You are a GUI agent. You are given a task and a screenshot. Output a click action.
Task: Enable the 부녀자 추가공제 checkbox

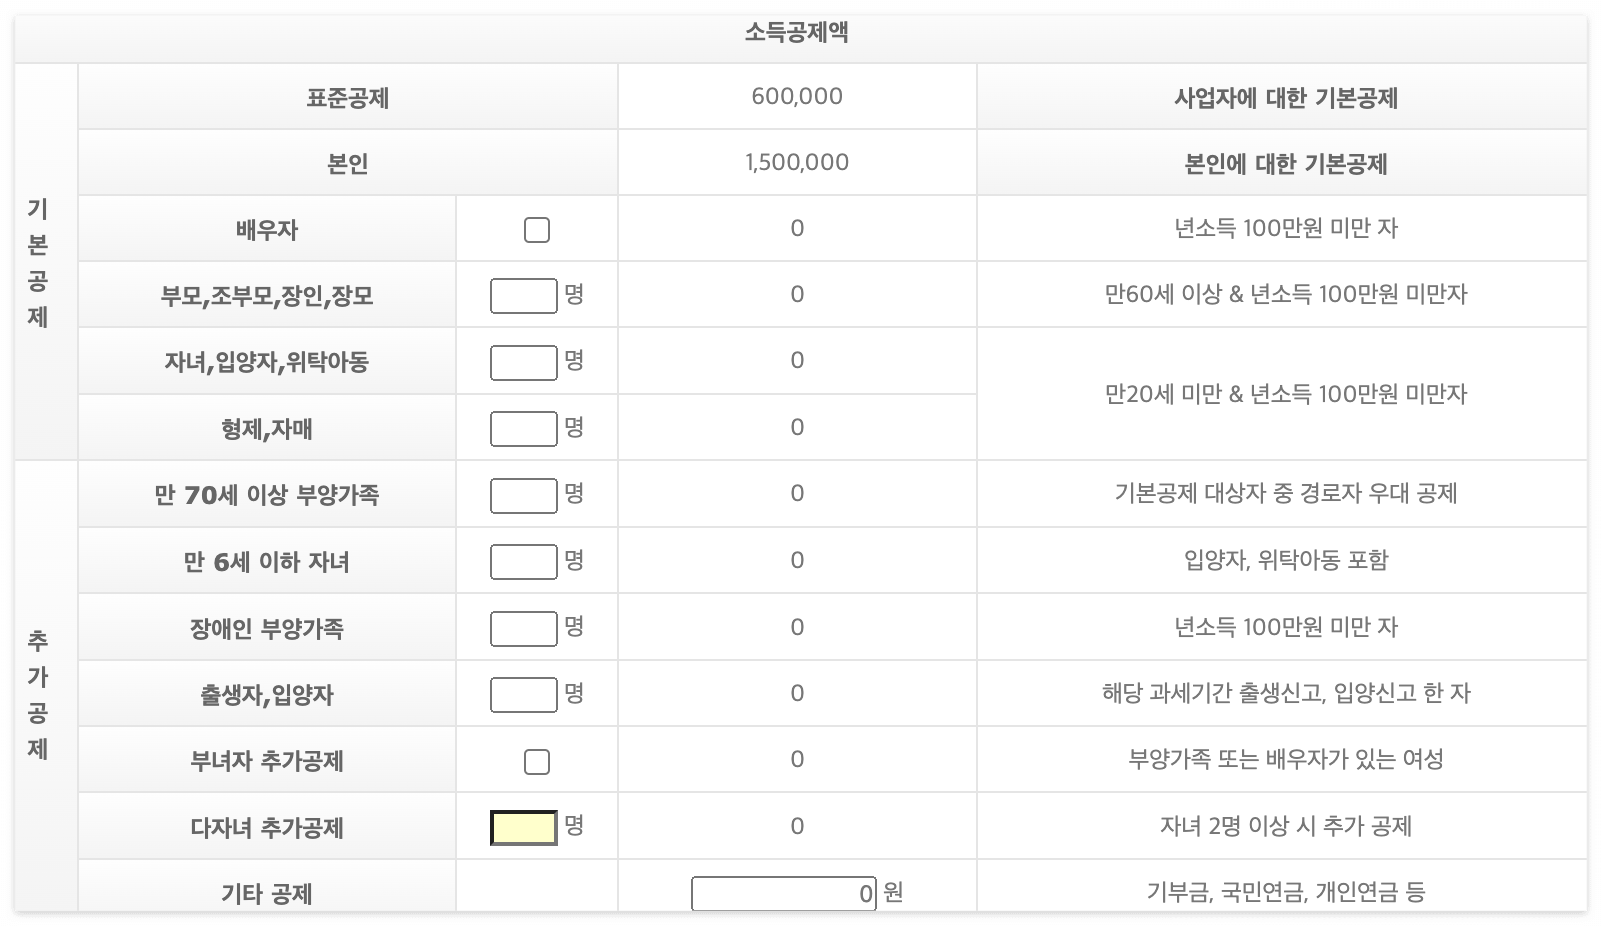(536, 760)
